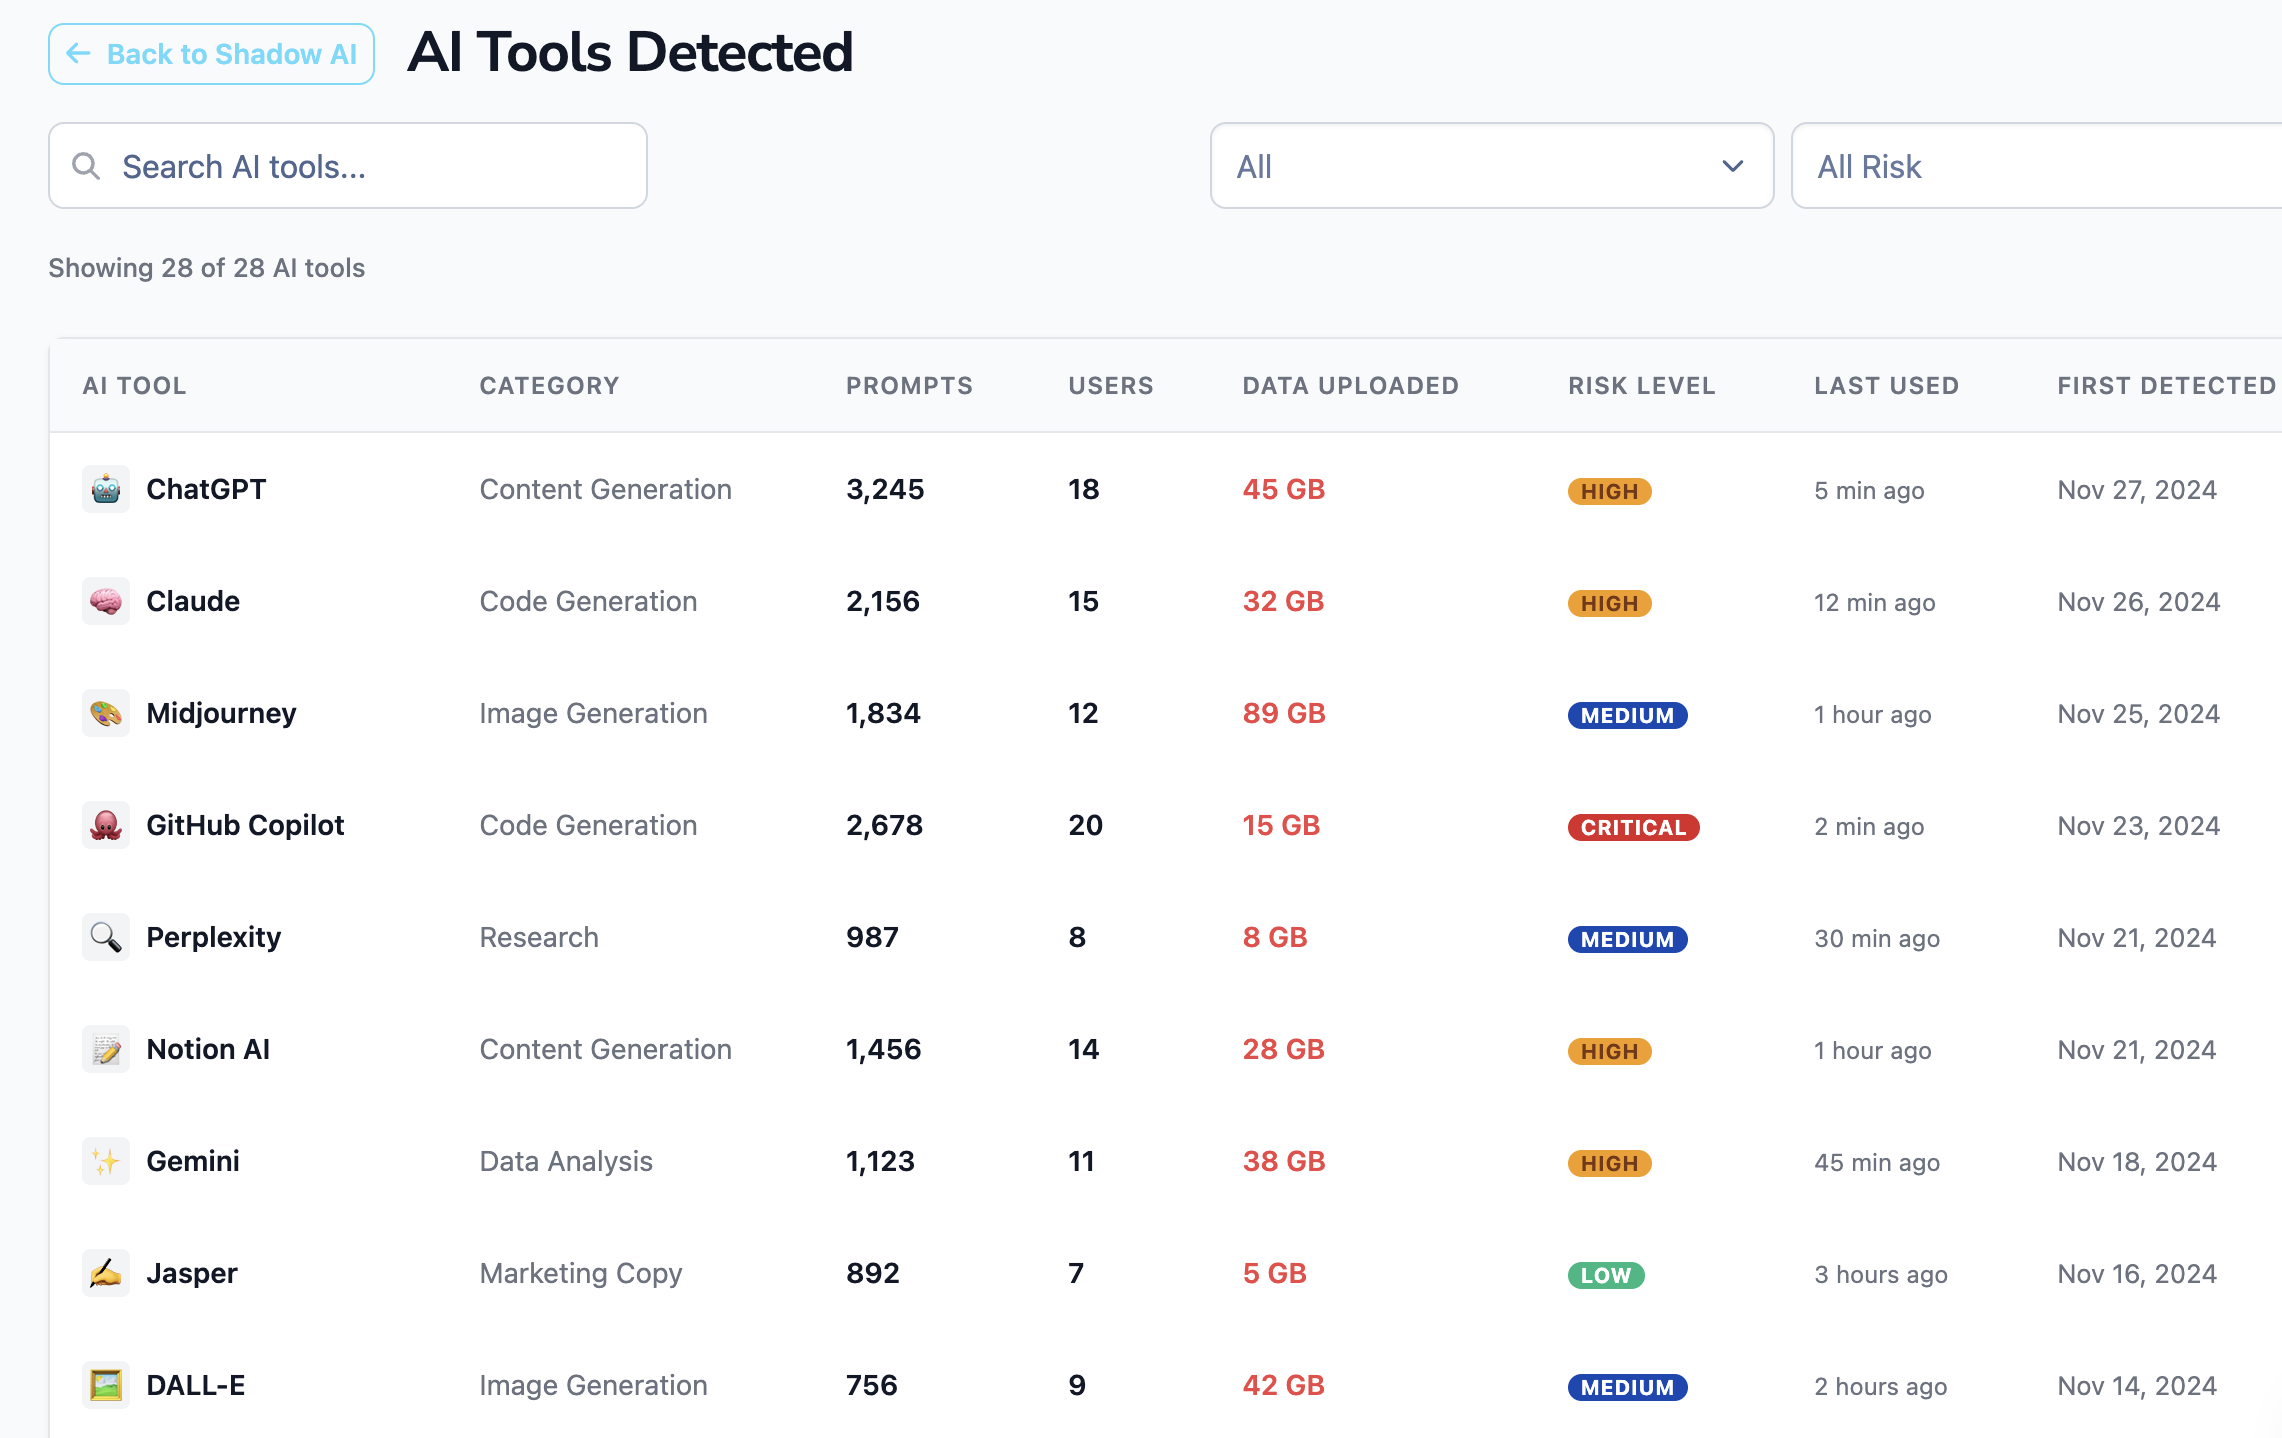Open the GitHub Copilot tool name
2282x1438 pixels.
tap(245, 825)
